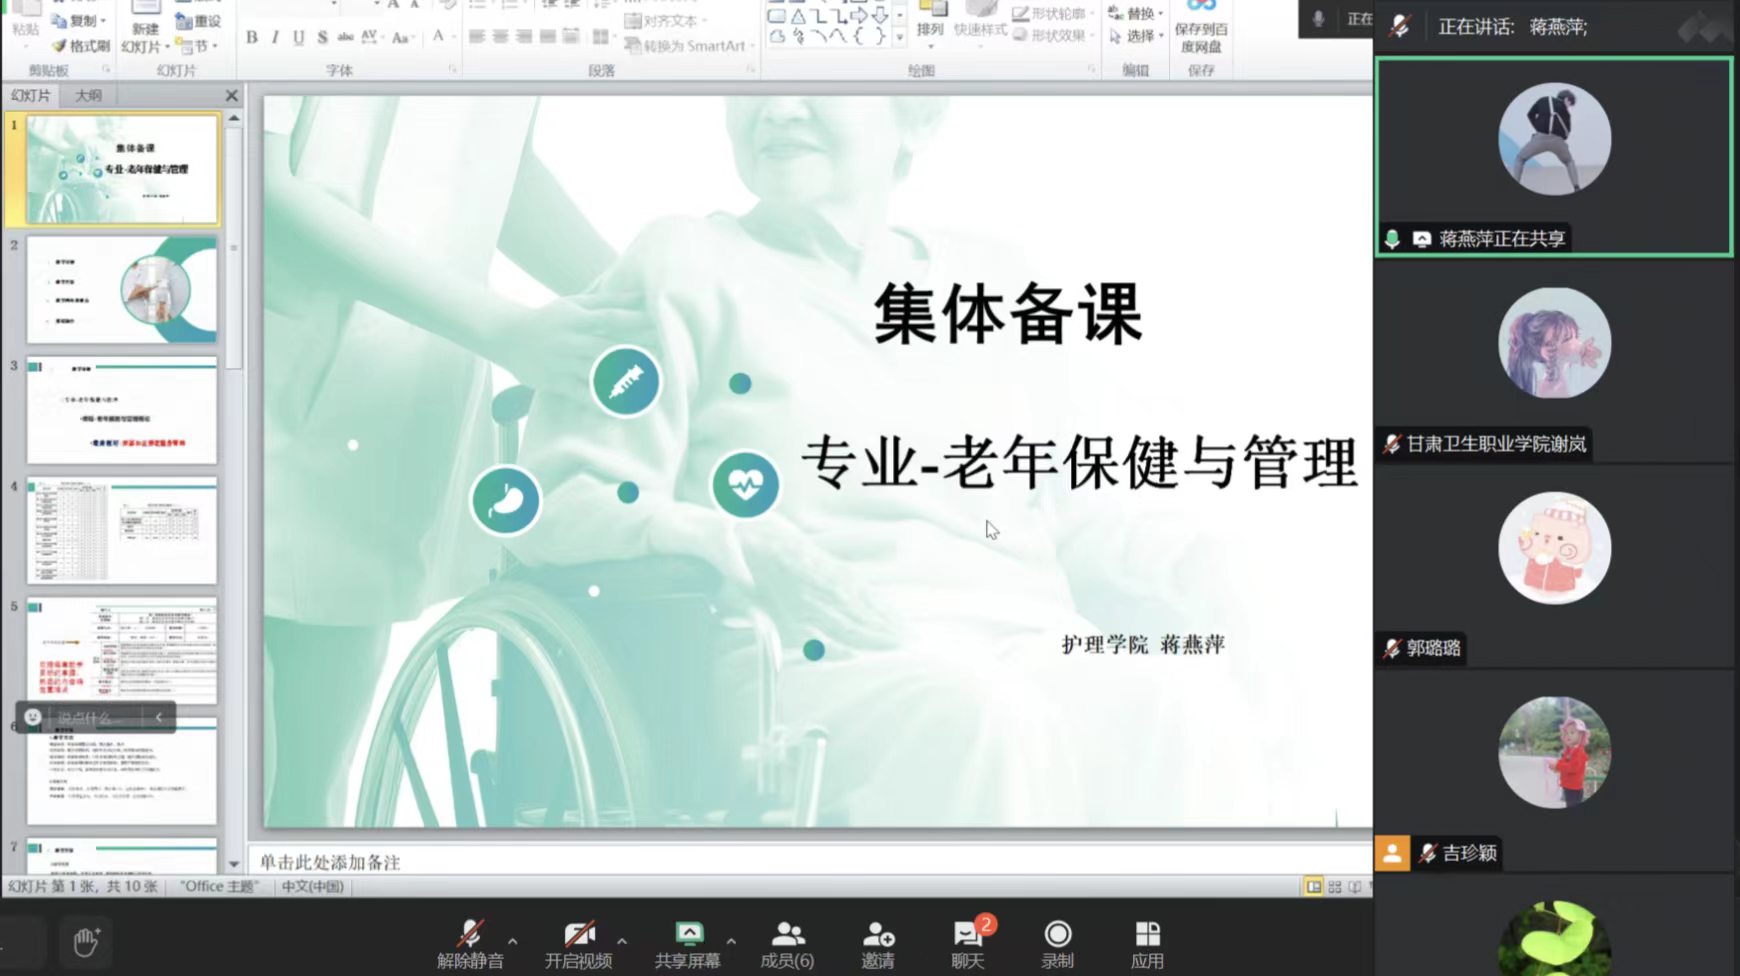The width and height of the screenshot is (1740, 976).
Task: Switch to the 大纲 outline tab
Action: 89,95
